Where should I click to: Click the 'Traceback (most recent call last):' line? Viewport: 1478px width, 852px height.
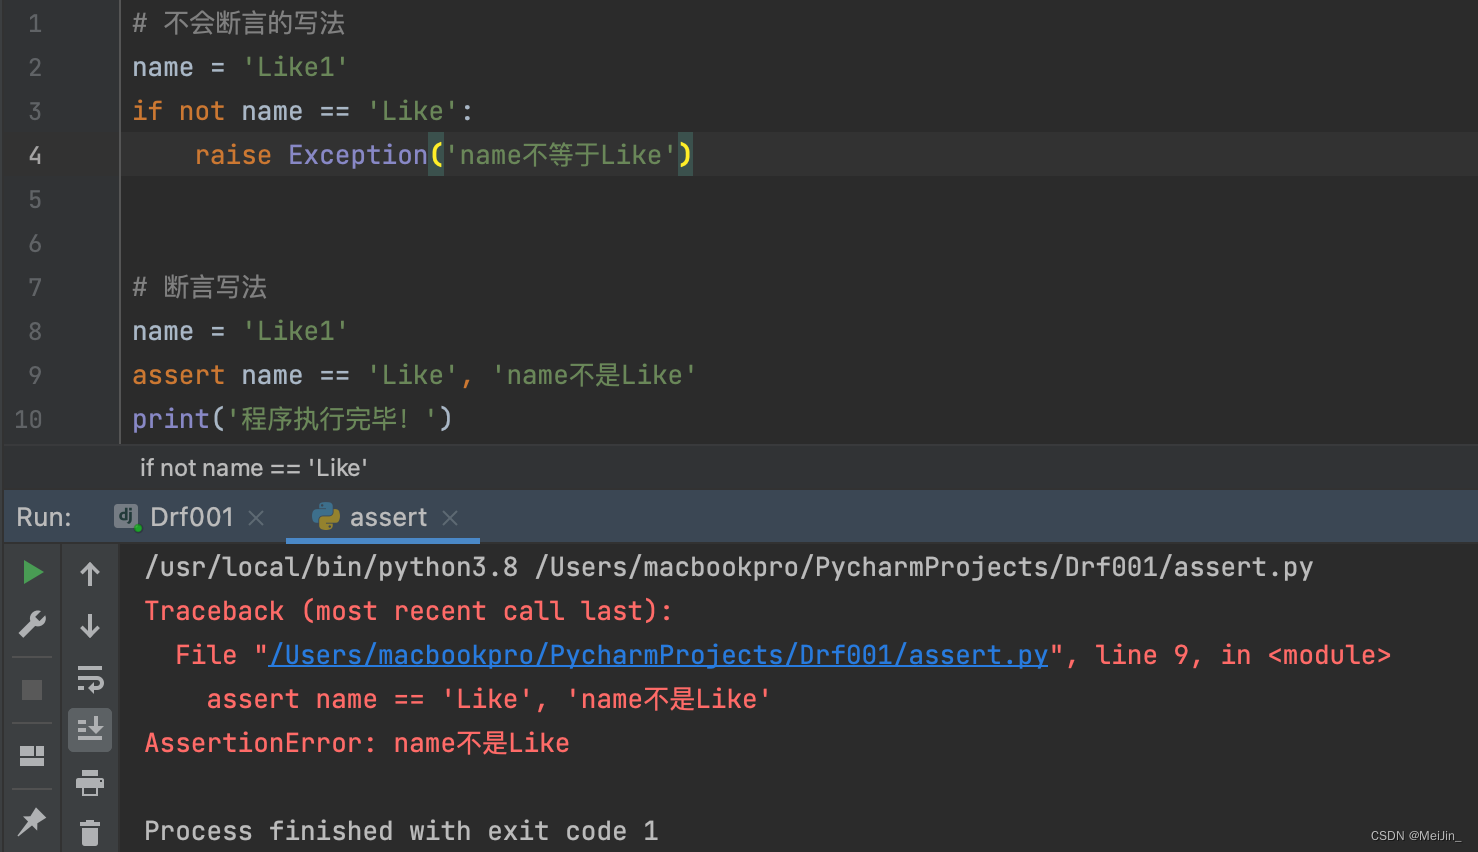pos(409,611)
